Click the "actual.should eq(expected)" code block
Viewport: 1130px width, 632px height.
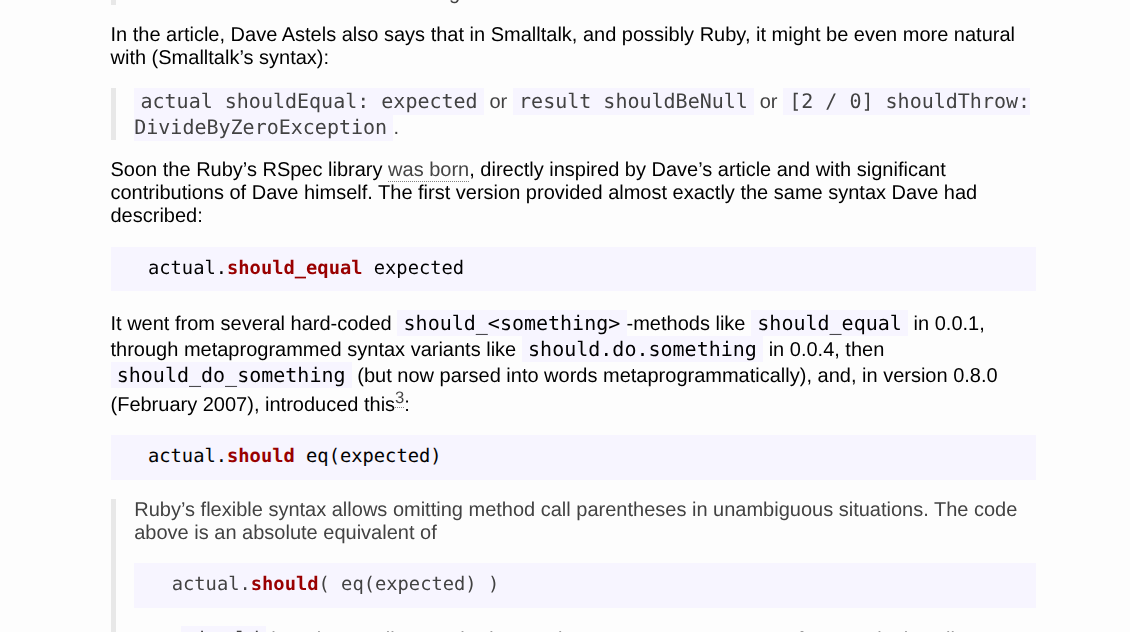tap(573, 457)
